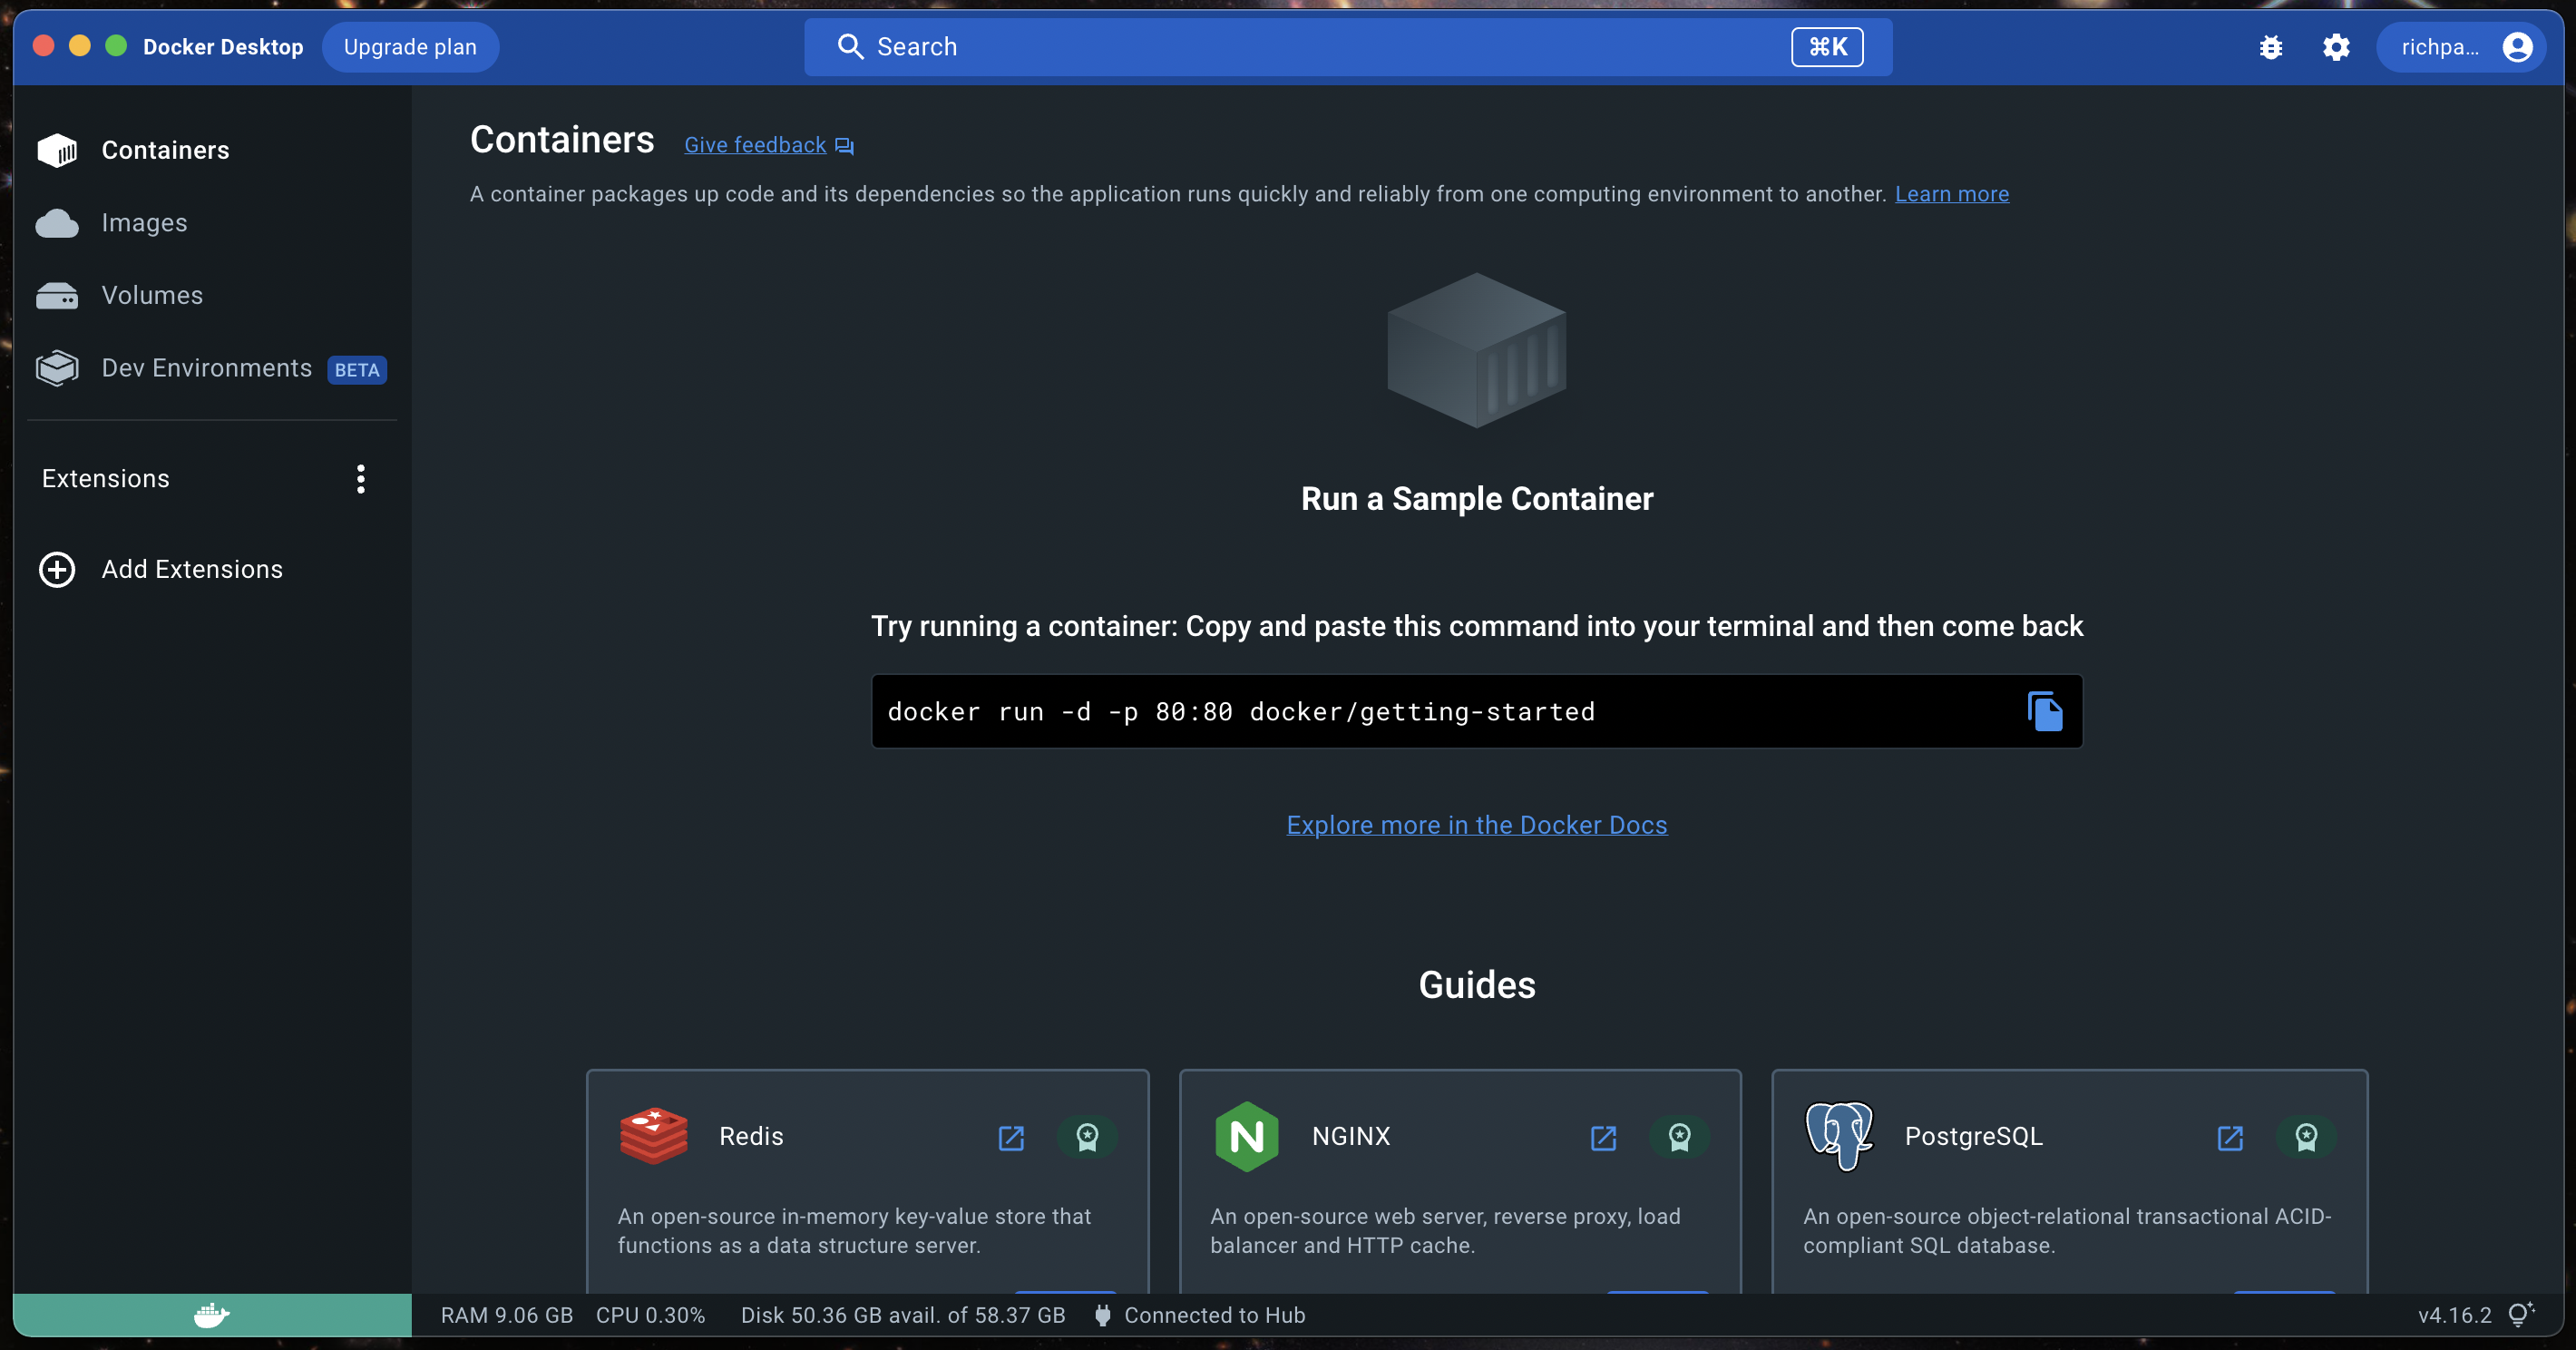
Task: Open Settings gear icon
Action: click(x=2335, y=47)
